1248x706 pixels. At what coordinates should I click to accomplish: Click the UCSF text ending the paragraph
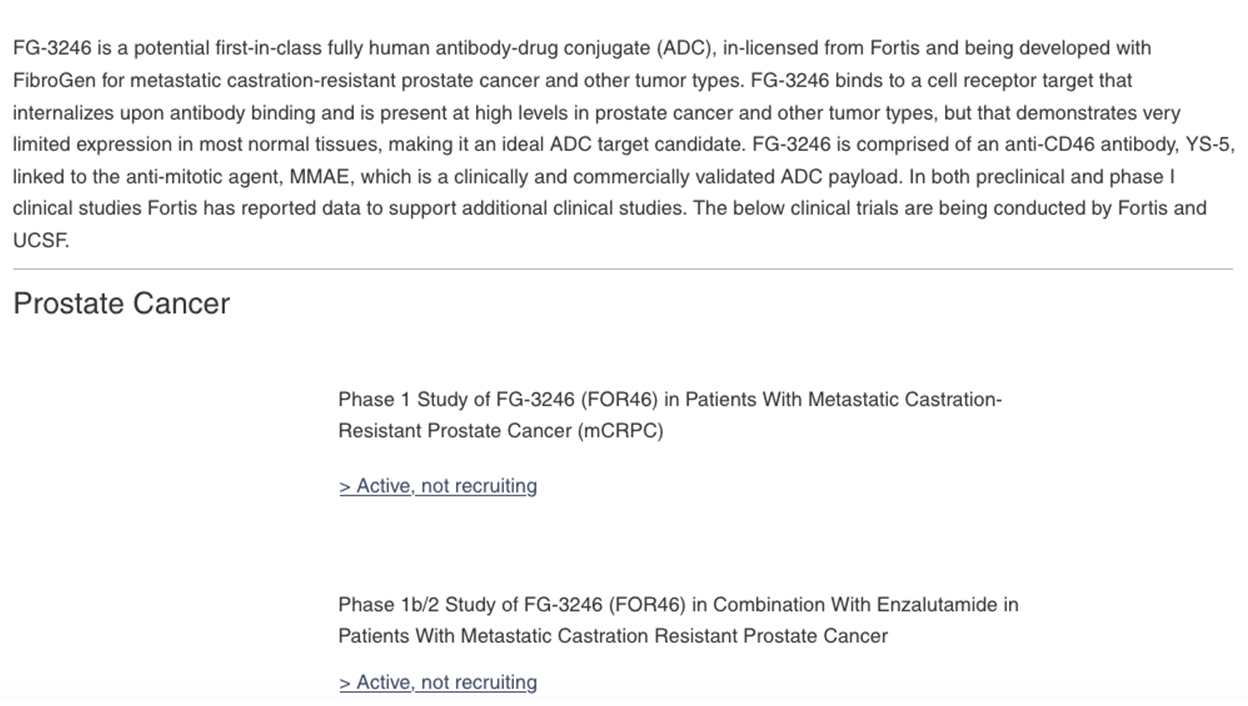click(x=41, y=240)
